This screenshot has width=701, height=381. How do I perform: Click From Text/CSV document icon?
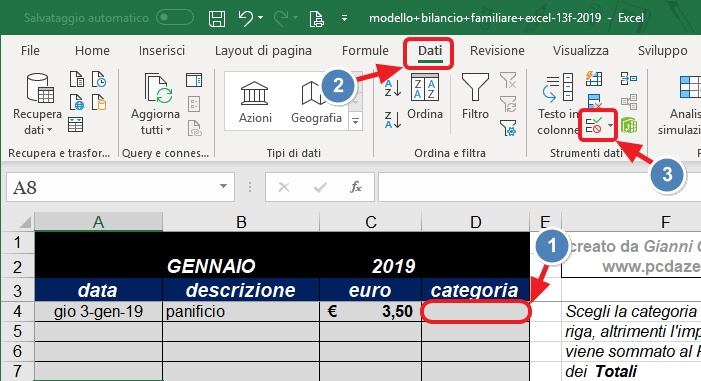pyautogui.click(x=77, y=79)
